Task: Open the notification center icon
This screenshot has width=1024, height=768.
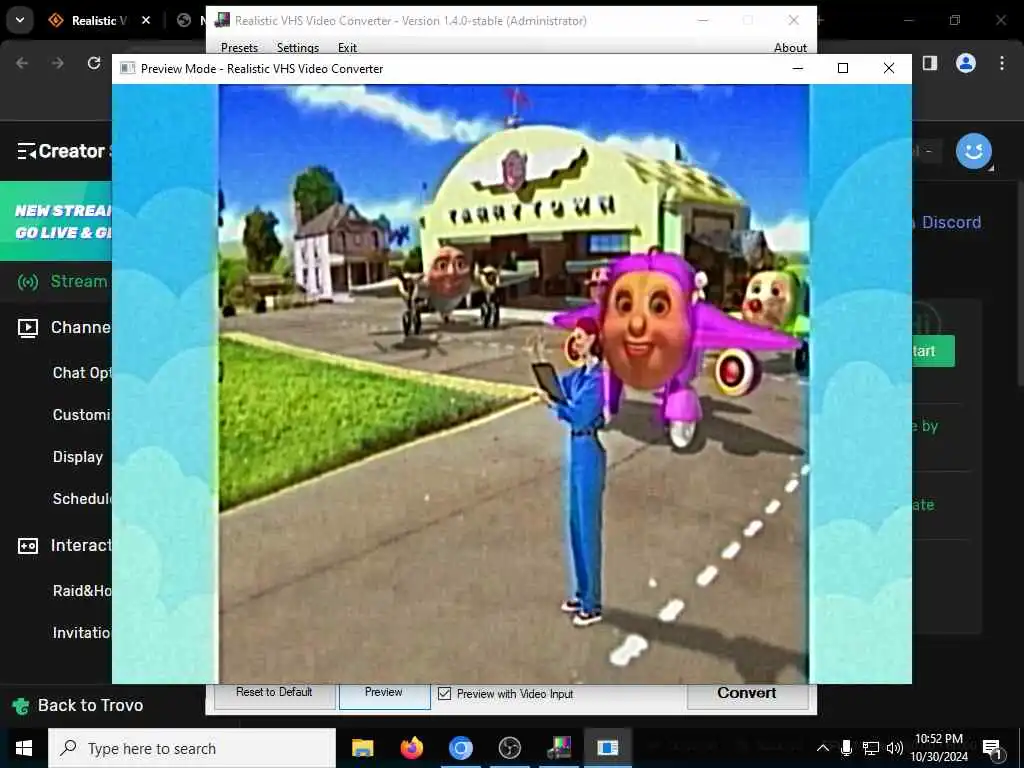Action: click(992, 749)
